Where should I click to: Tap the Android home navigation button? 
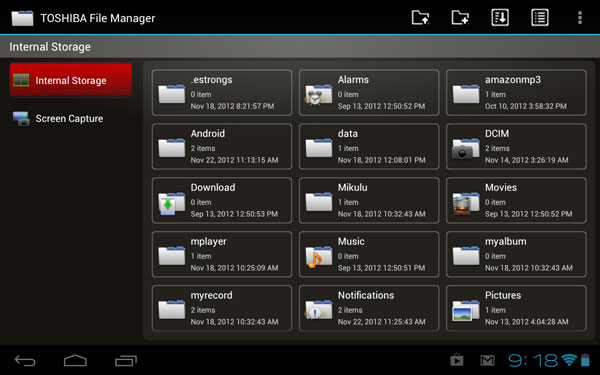click(x=75, y=360)
